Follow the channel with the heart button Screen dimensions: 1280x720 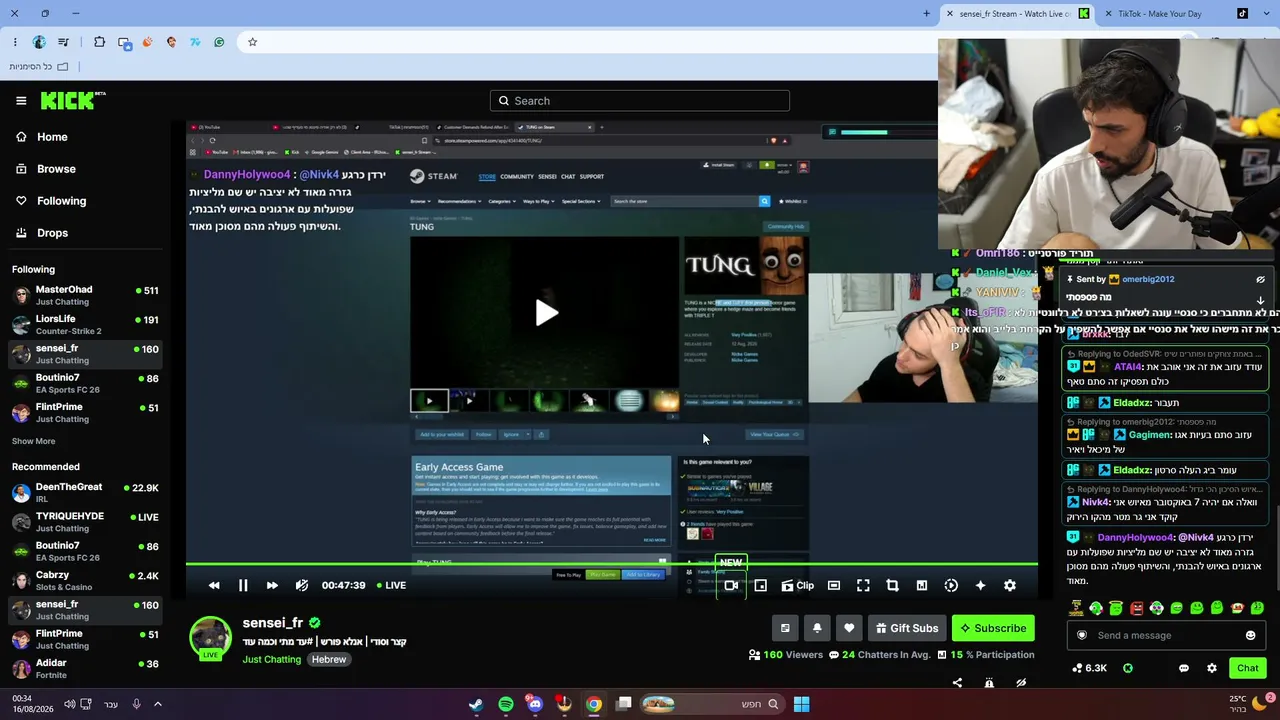[849, 628]
